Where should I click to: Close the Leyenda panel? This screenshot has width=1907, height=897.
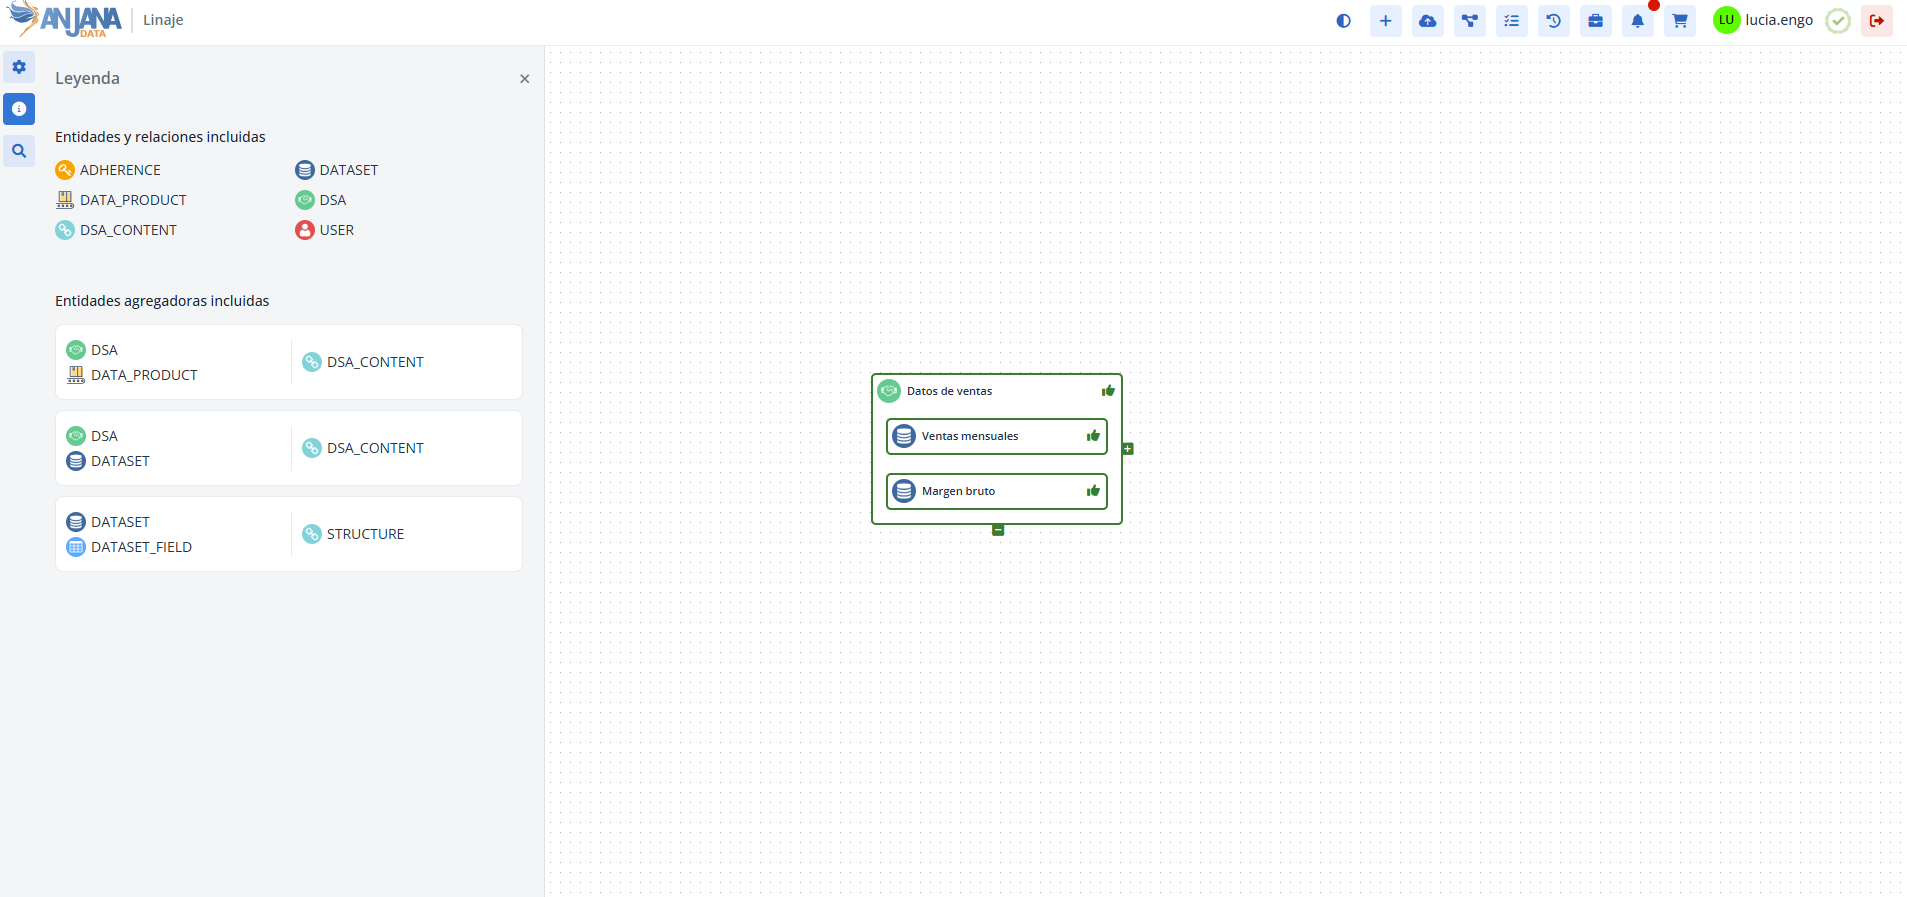tap(524, 79)
